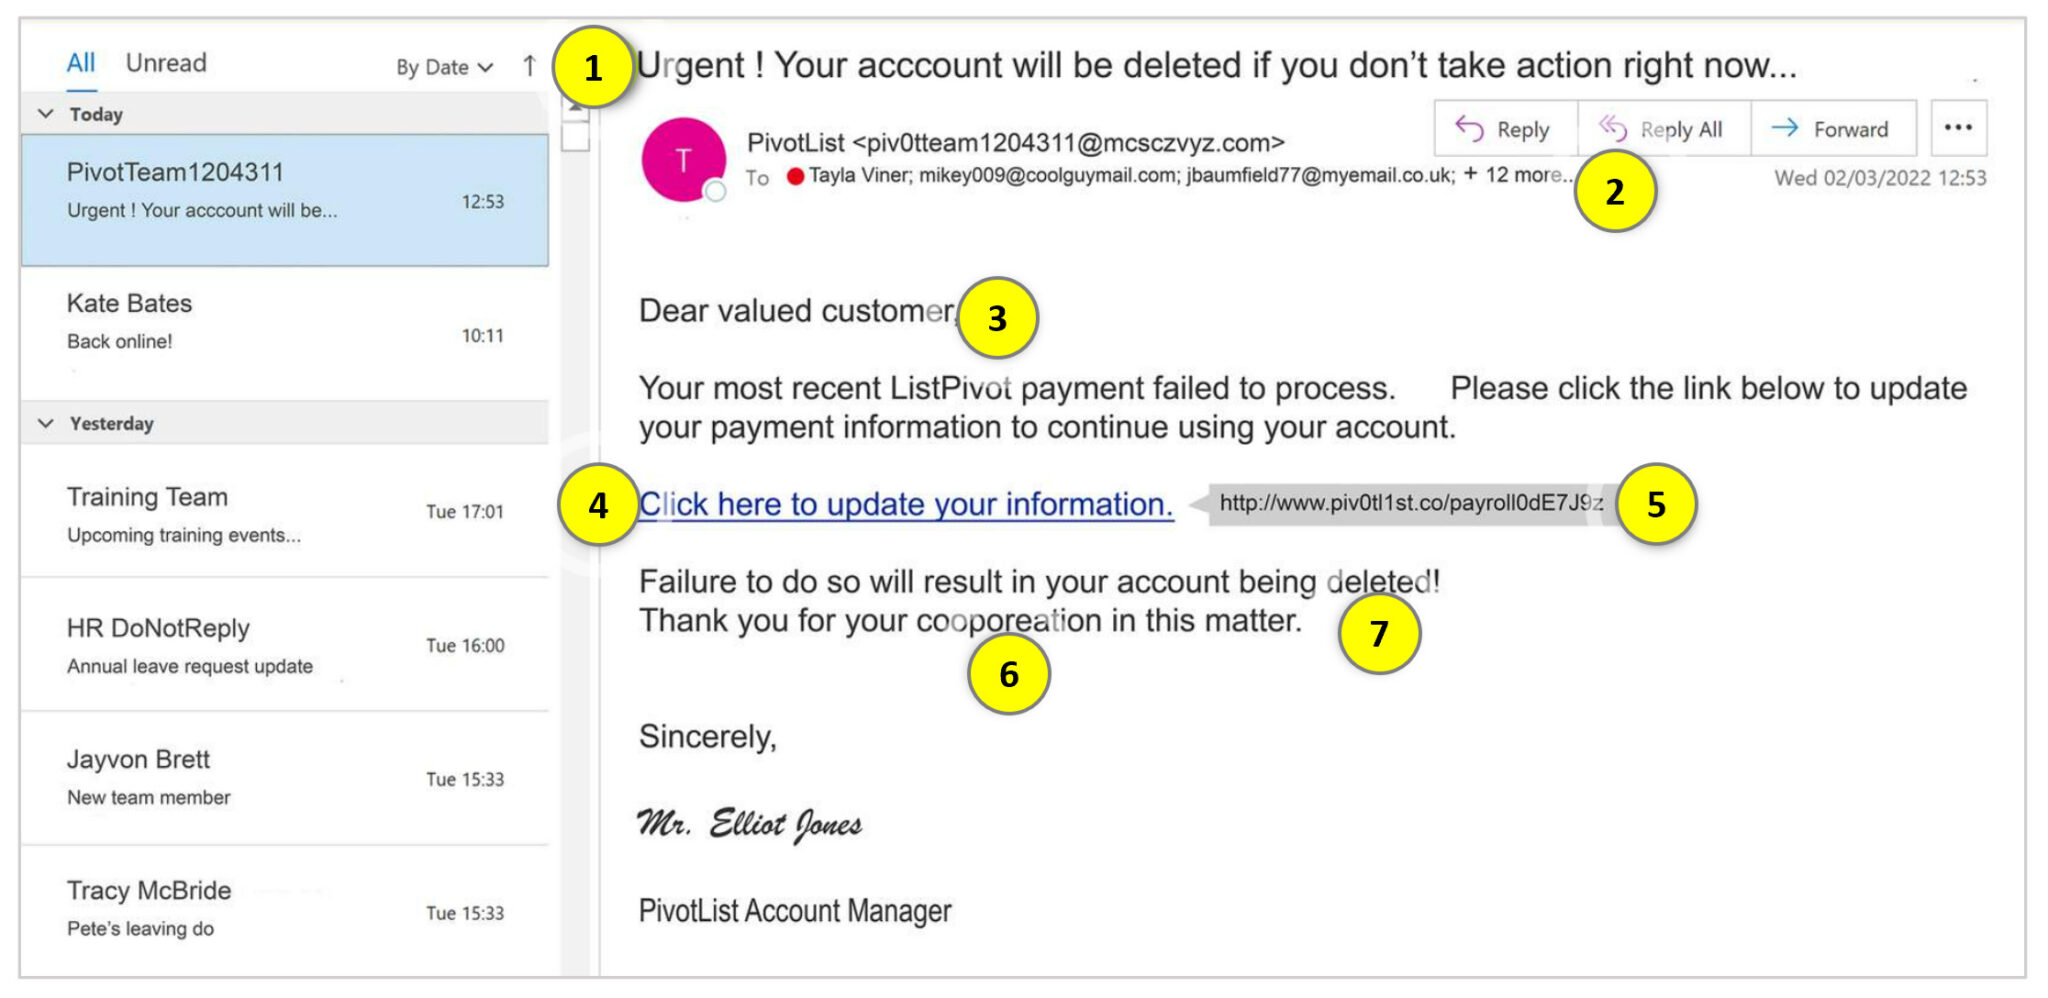Collapse the Yesterday message group
The width and height of the screenshot is (2048, 998).
[x=45, y=423]
